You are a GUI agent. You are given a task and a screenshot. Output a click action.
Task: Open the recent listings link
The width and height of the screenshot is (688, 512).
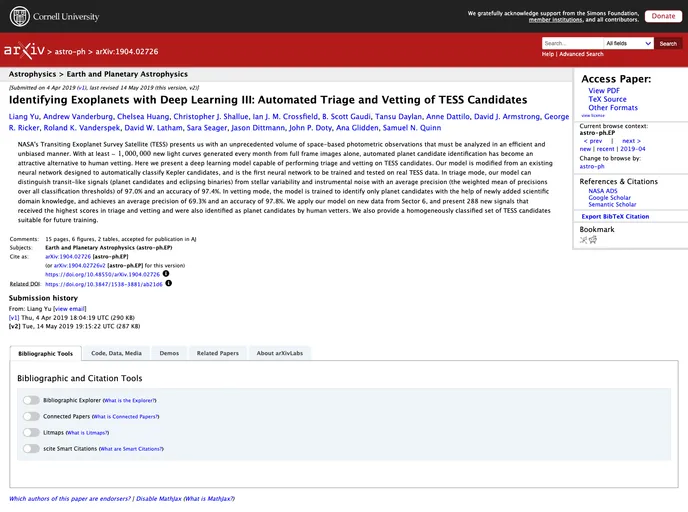[606, 149]
